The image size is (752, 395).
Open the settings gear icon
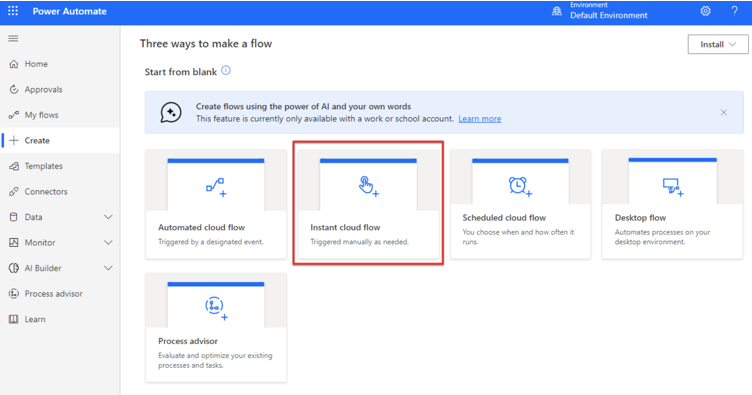click(705, 11)
